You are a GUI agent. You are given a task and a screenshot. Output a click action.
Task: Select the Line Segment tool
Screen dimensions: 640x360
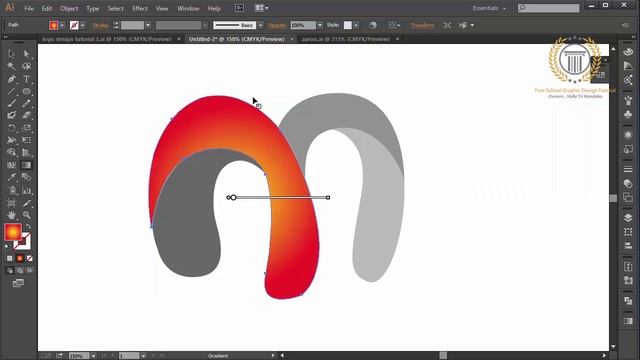pos(11,91)
